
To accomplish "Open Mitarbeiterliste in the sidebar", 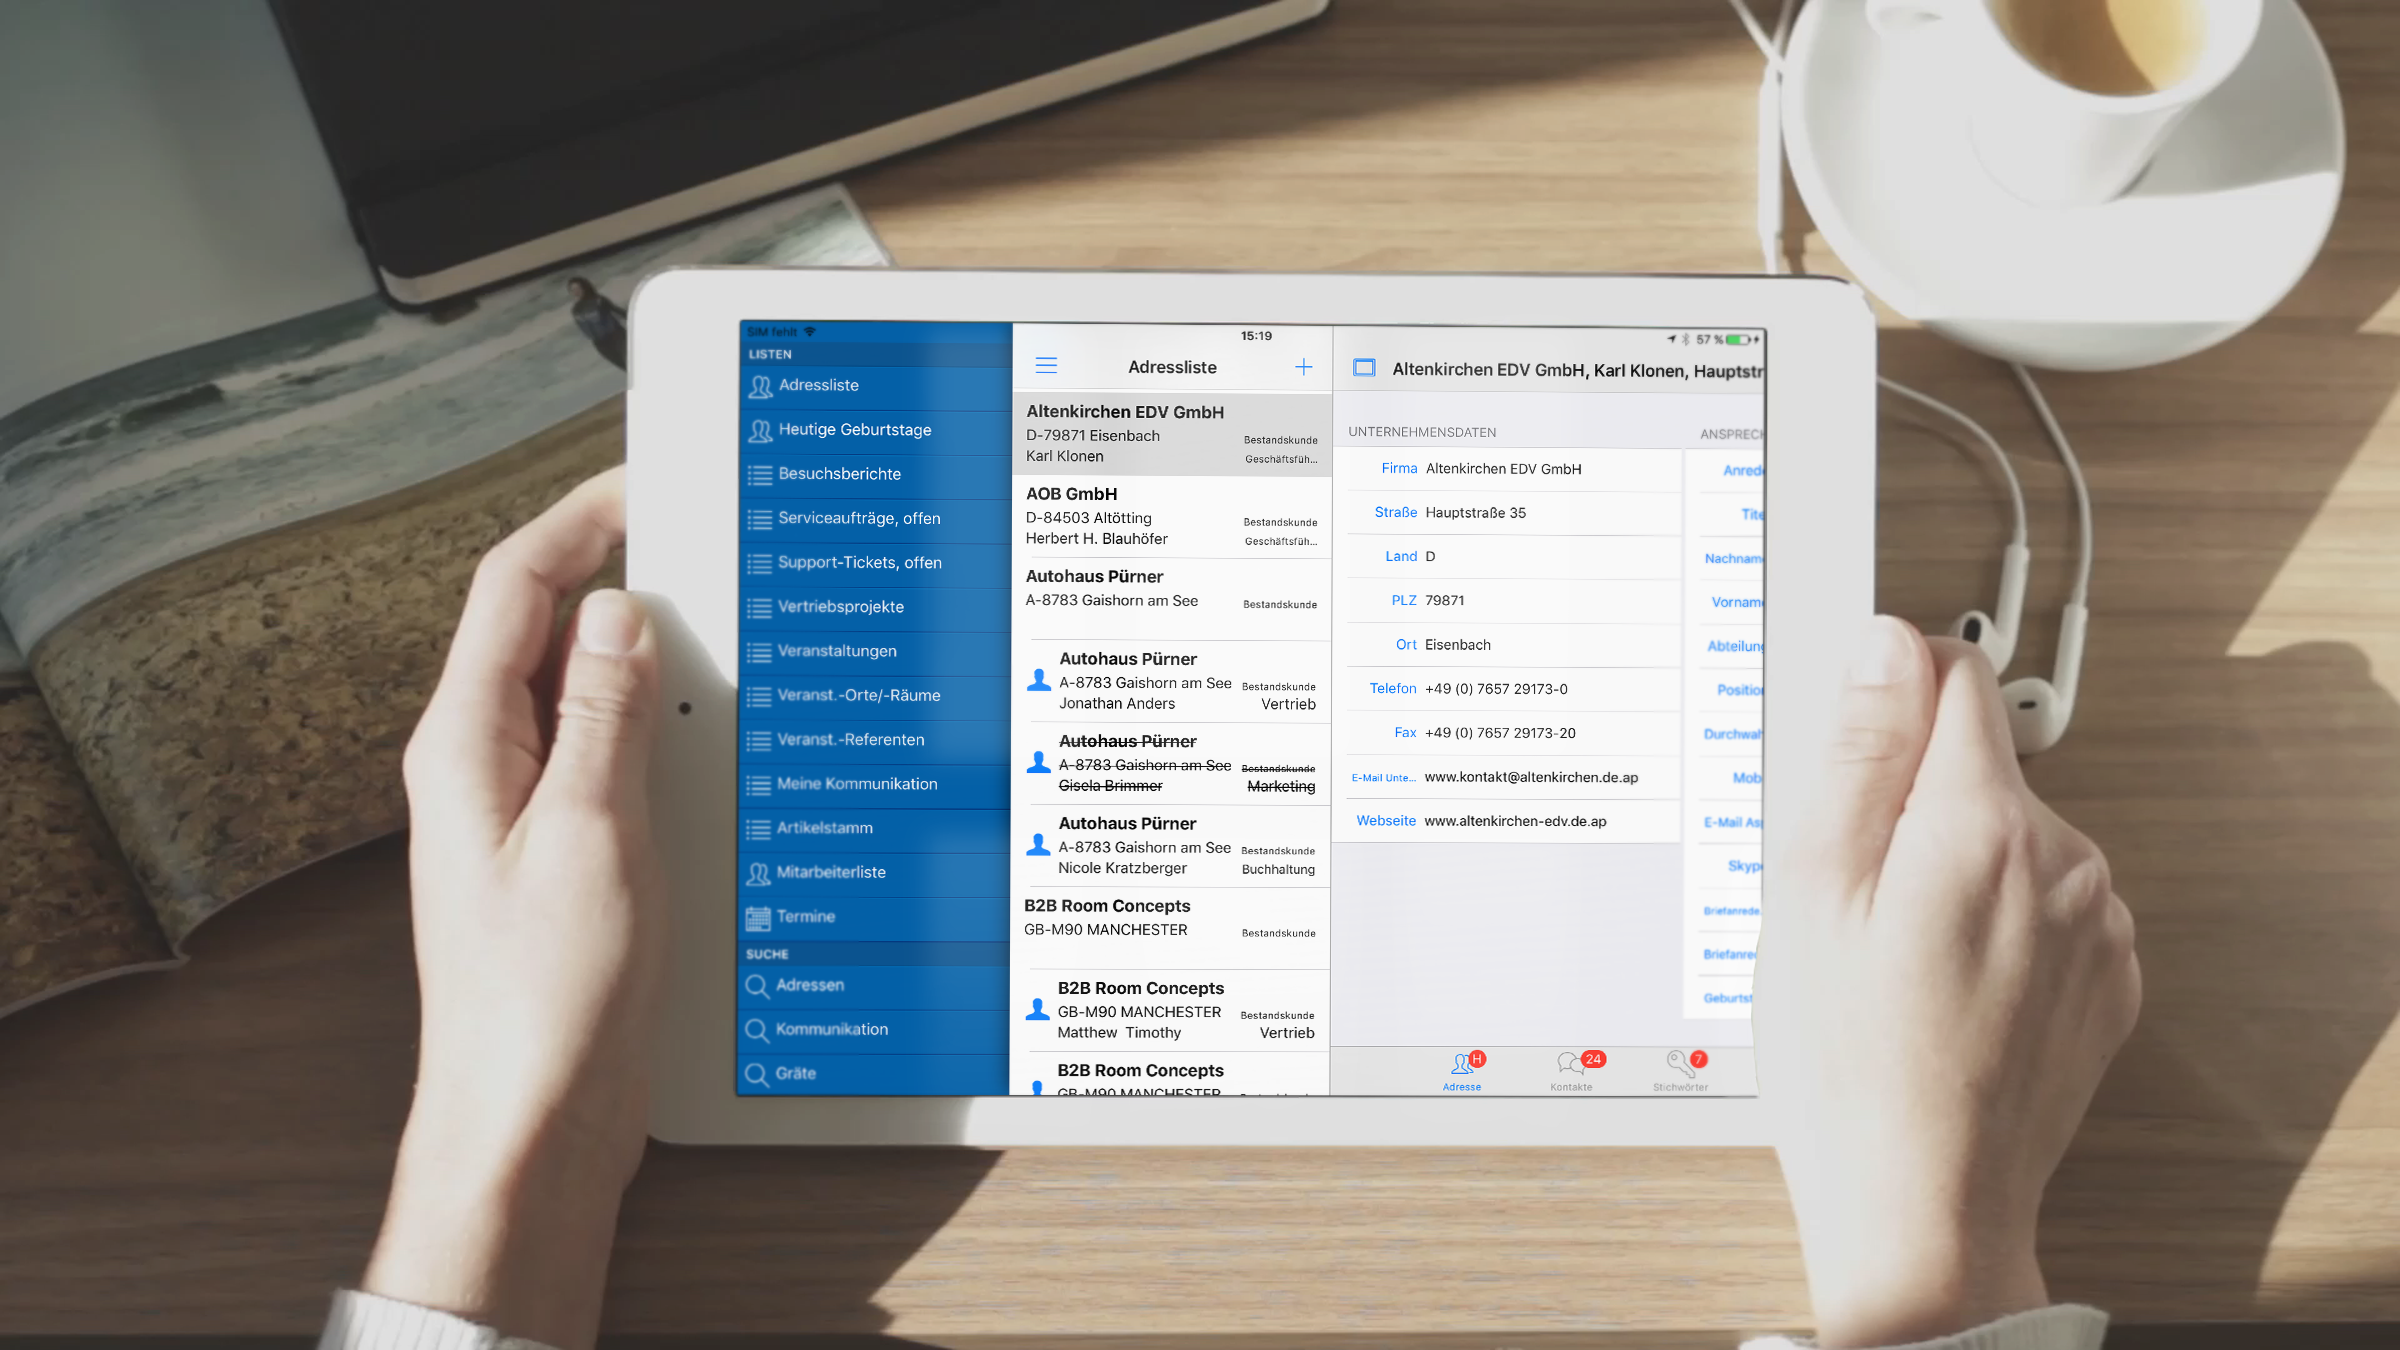I will (830, 872).
